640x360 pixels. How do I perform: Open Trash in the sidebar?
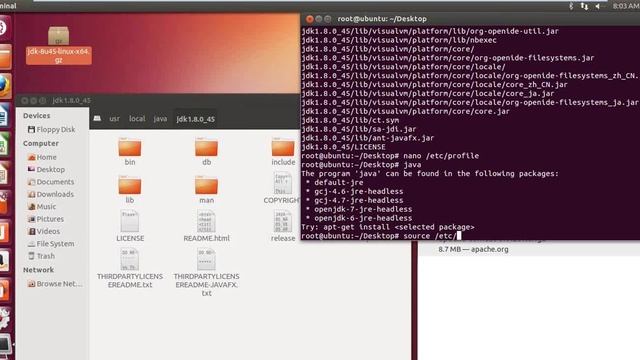[x=41, y=256]
